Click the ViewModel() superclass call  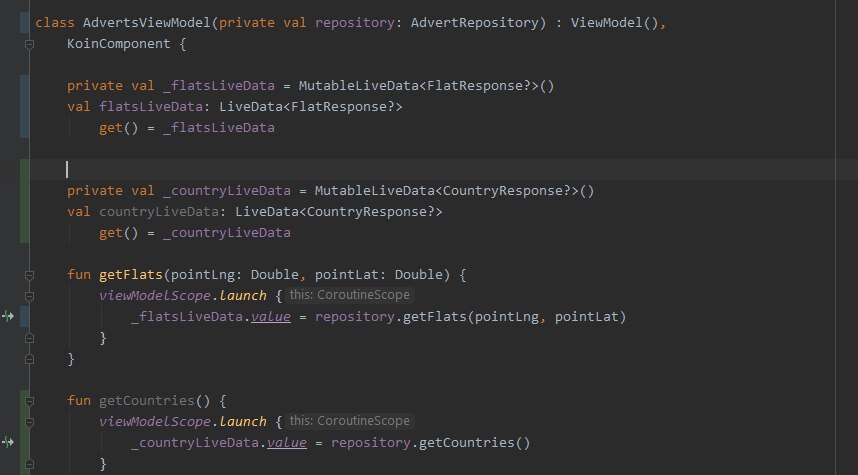pos(614,22)
